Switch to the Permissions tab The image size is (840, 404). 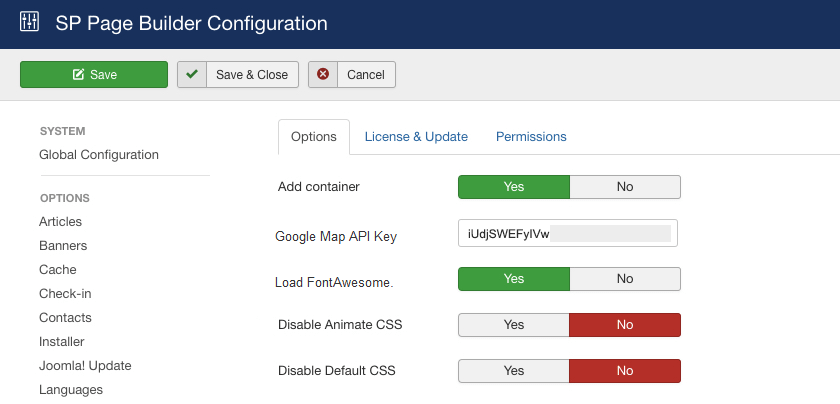click(531, 137)
